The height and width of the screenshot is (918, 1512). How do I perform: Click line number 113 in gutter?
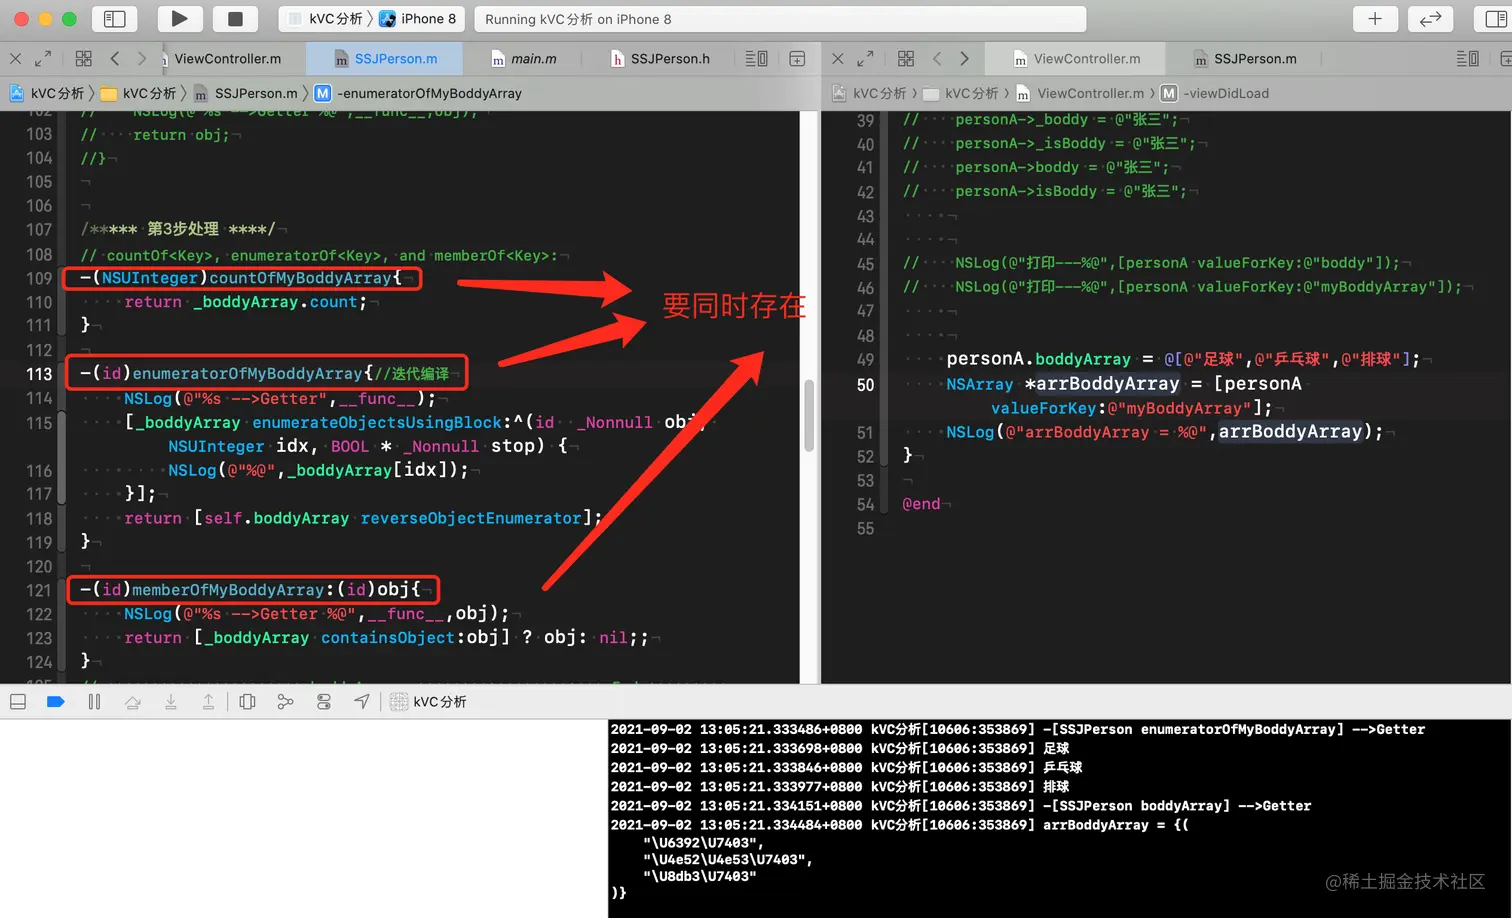(39, 374)
